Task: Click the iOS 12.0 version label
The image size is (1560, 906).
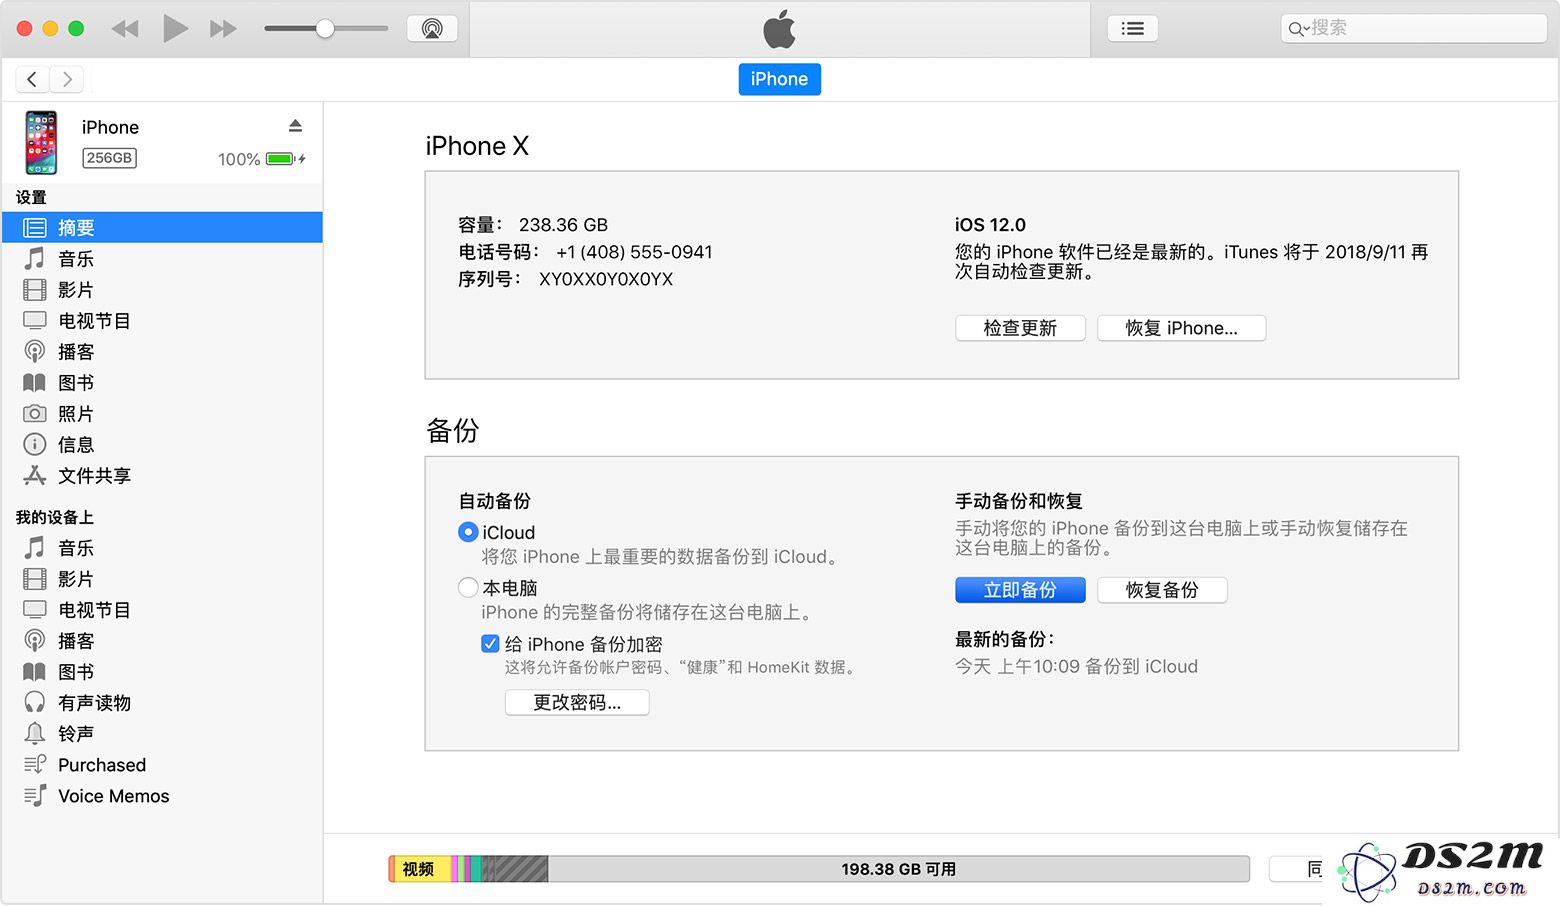Action: point(990,225)
